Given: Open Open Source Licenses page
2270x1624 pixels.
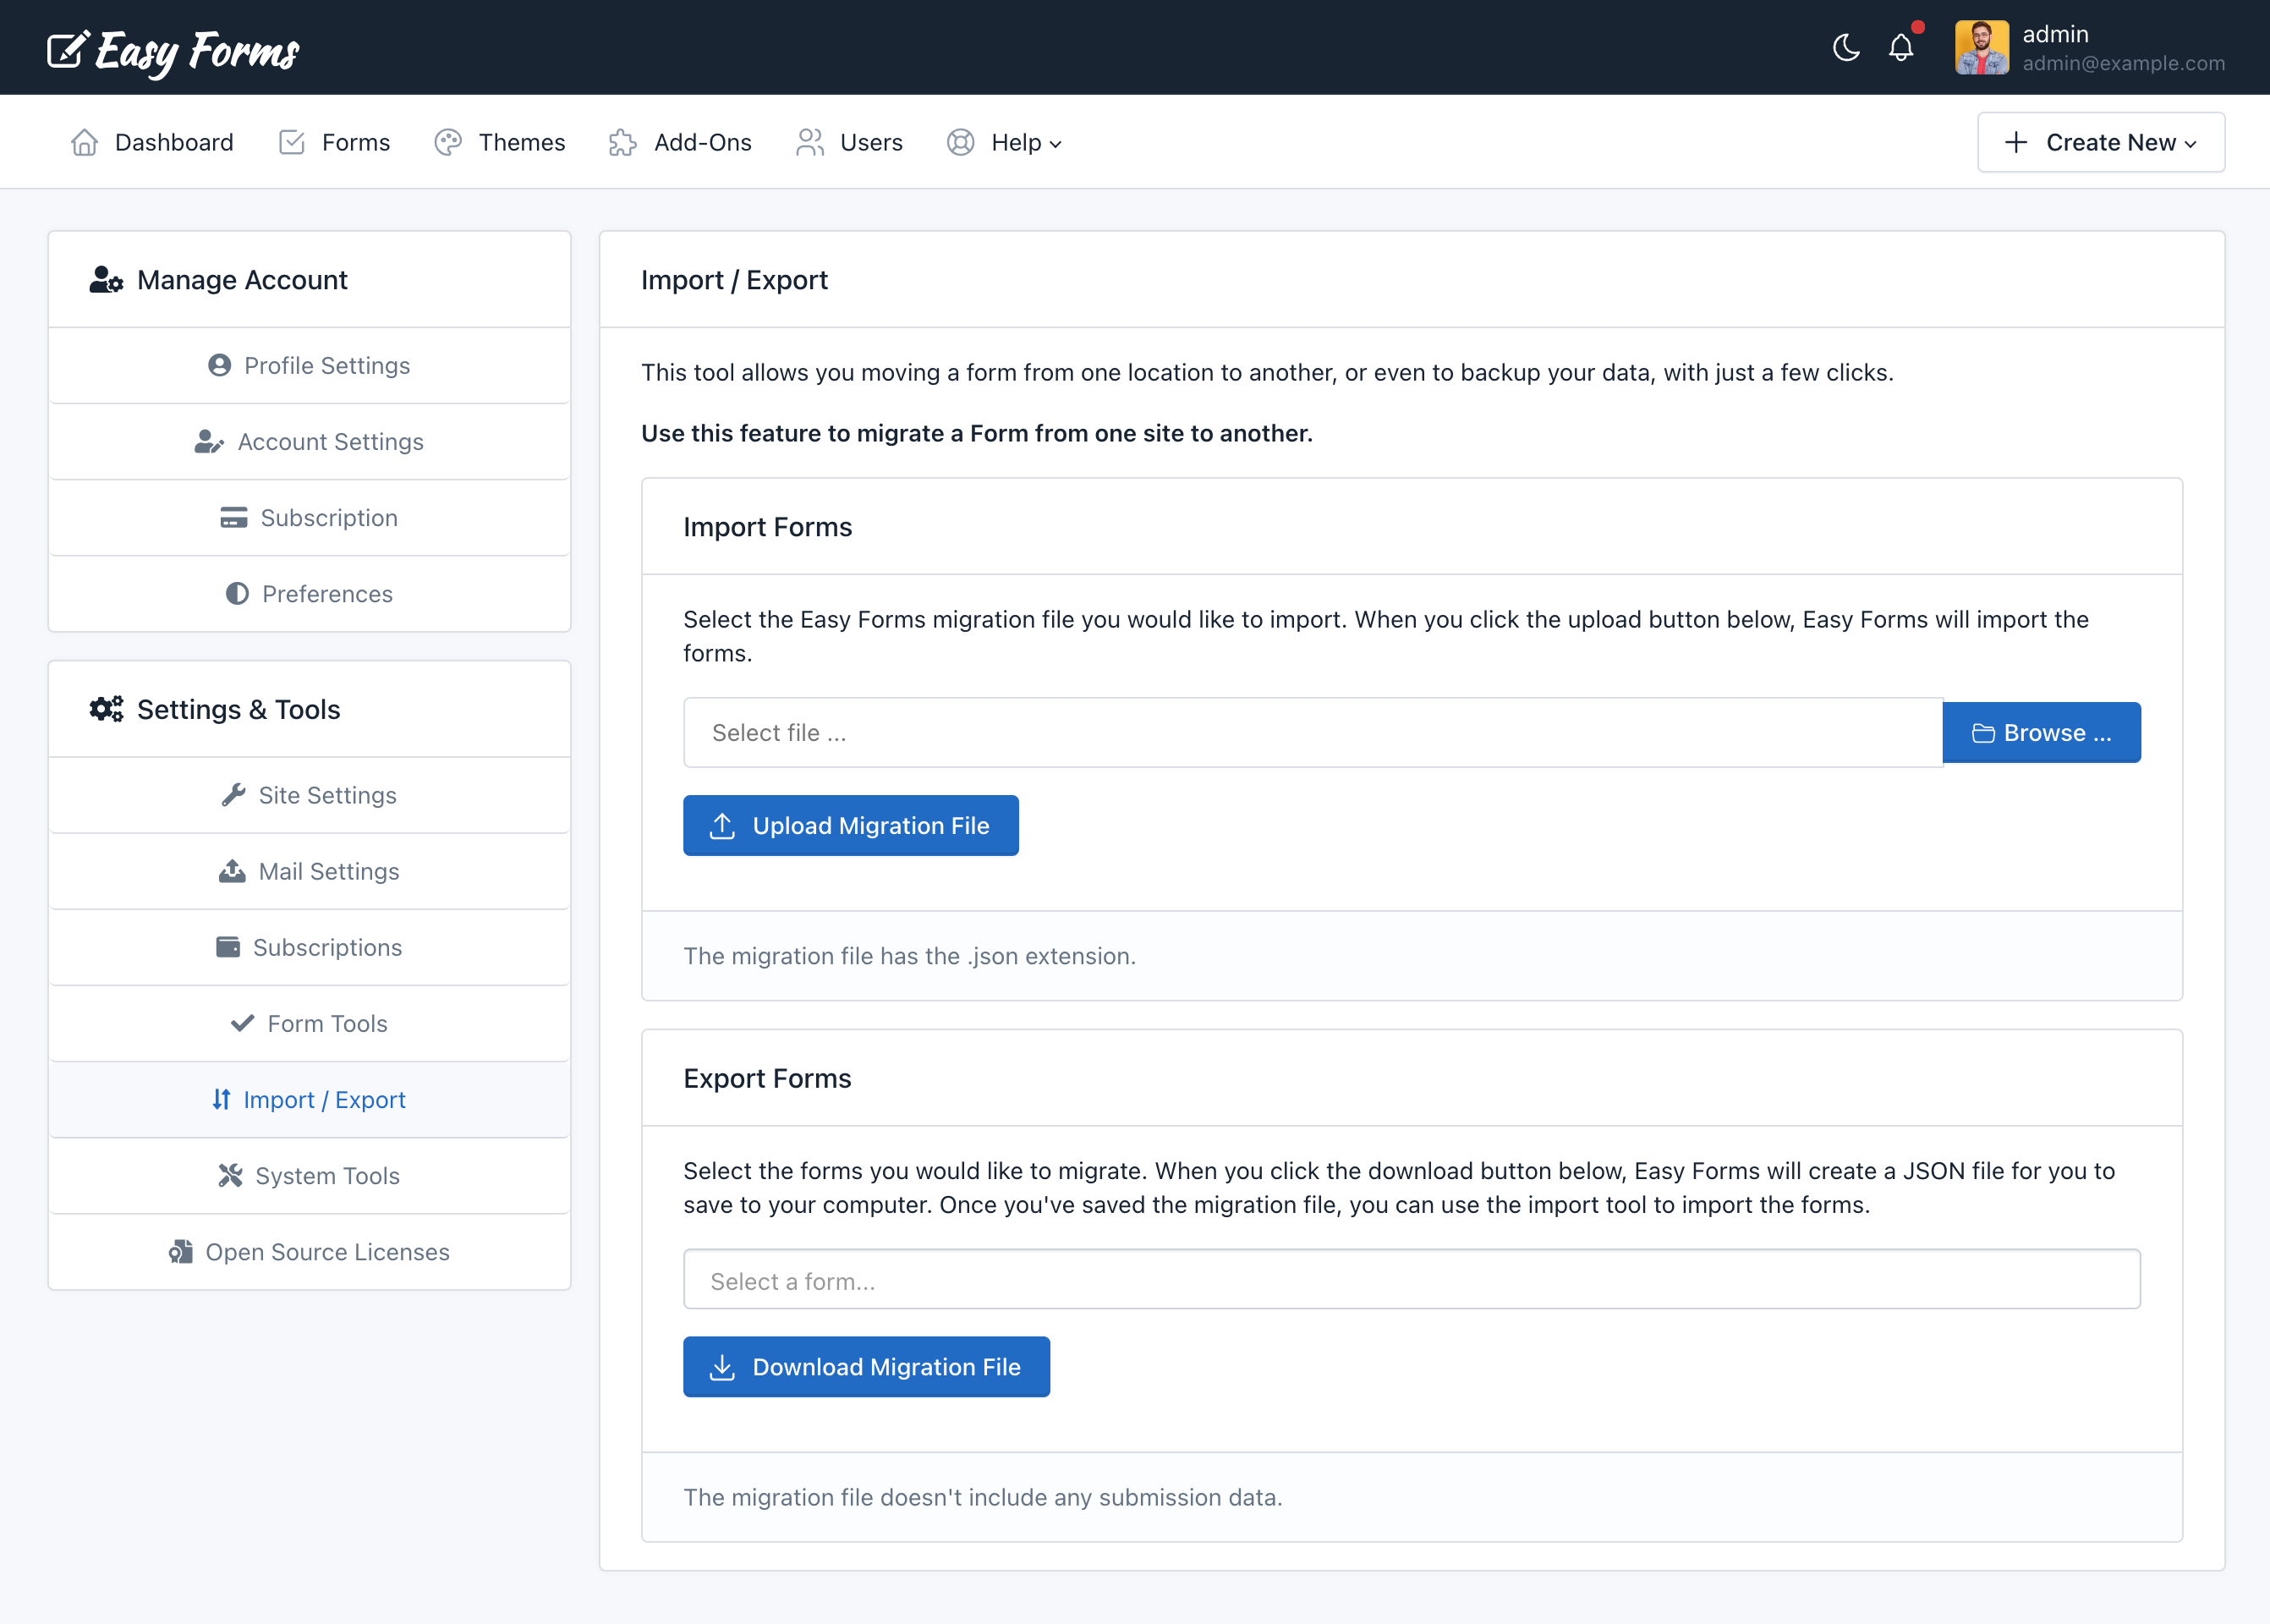Looking at the screenshot, I should tap(309, 1252).
